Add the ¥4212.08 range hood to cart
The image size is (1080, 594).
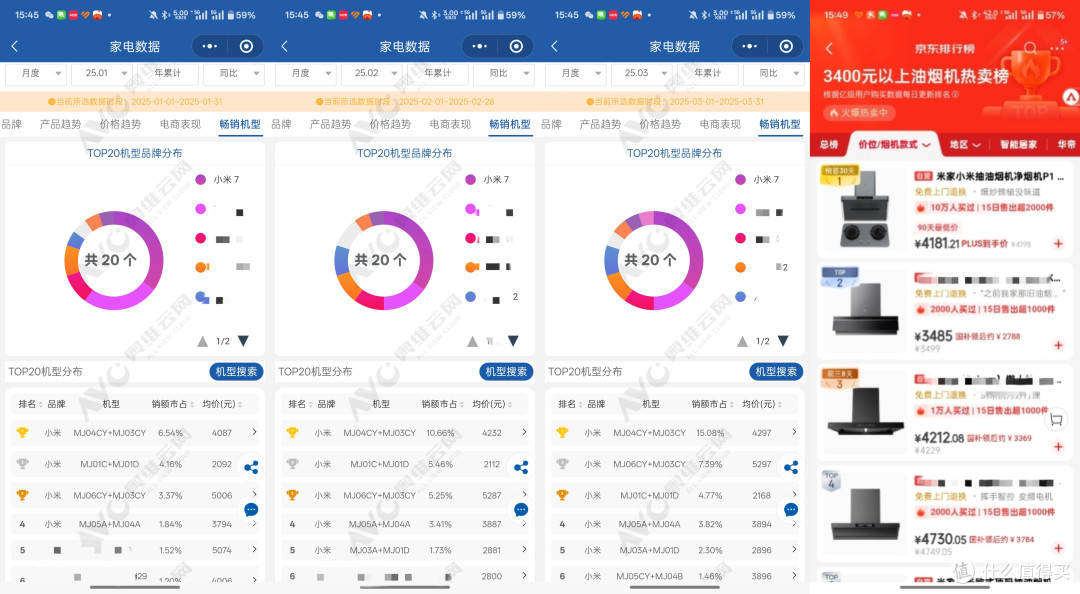(1058, 447)
